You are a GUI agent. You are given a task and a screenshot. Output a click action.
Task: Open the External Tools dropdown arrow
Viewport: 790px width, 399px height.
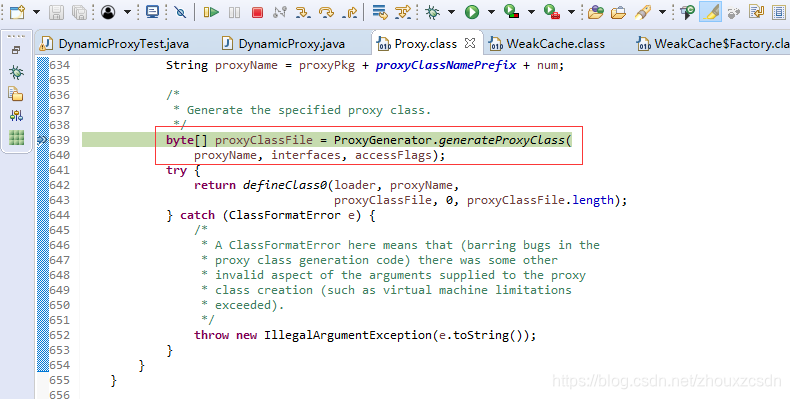(x=571, y=12)
